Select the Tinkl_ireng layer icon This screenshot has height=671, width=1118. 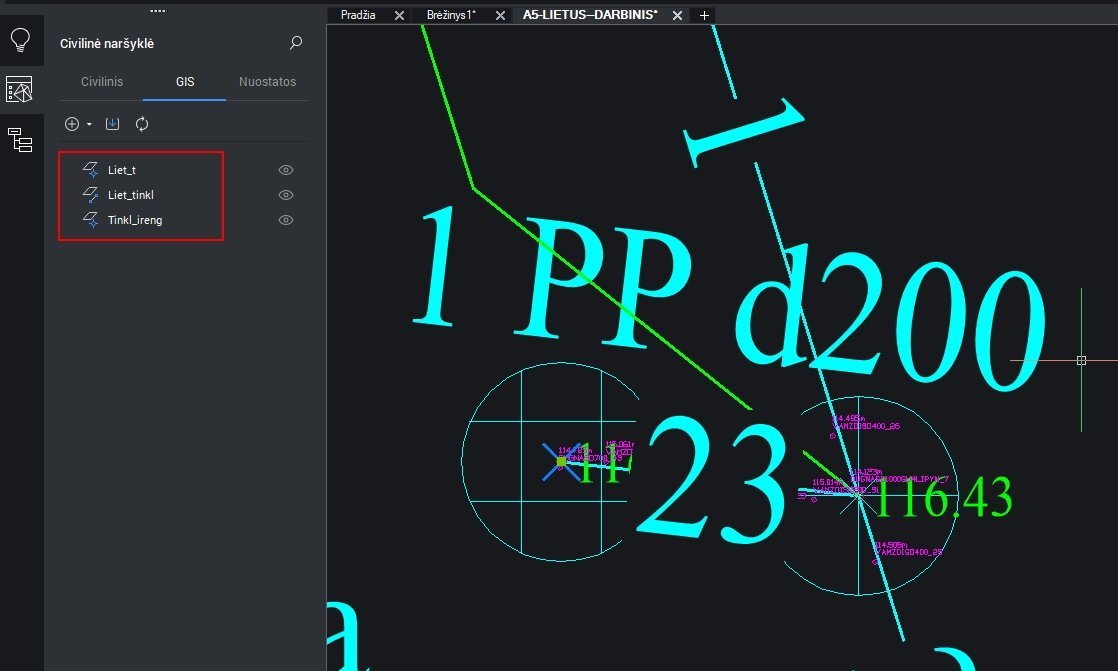pos(91,220)
